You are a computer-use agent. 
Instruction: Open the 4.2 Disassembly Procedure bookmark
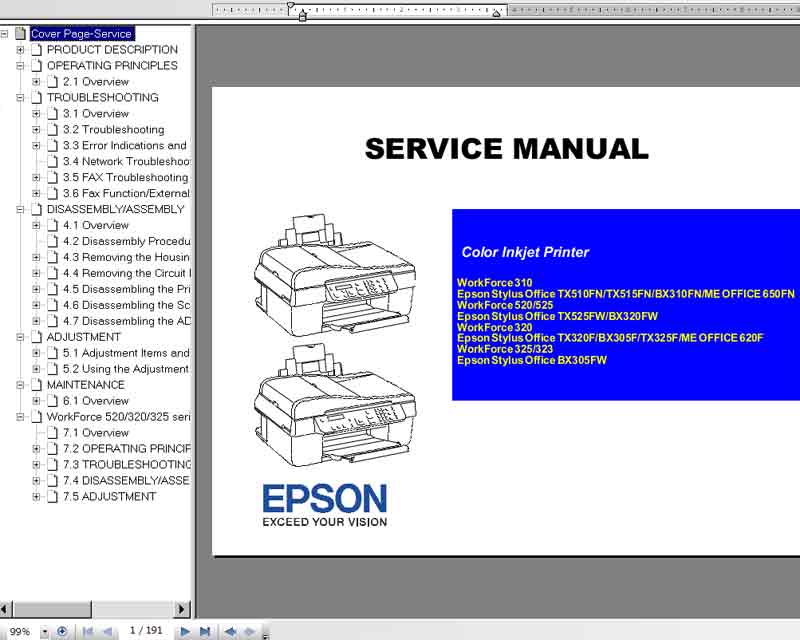pyautogui.click(x=127, y=241)
